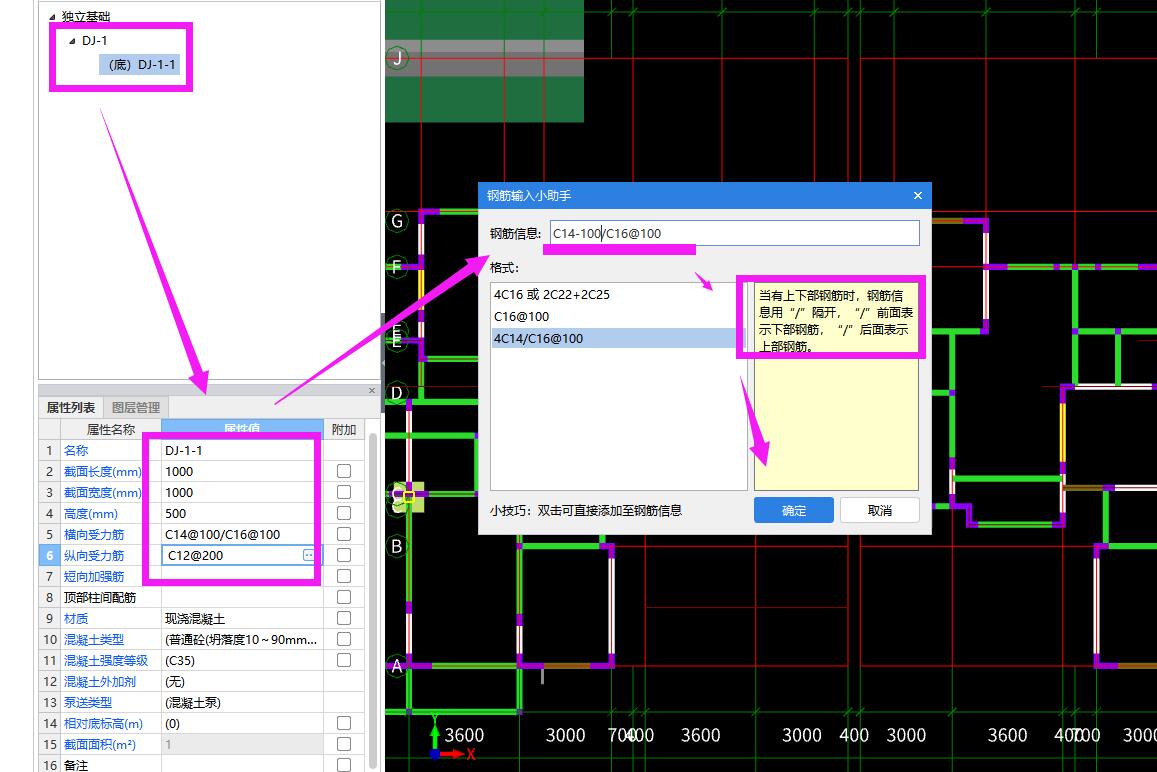The height and width of the screenshot is (772, 1157).
Task: Collapse the 独立基础 tree node
Action: (52, 17)
